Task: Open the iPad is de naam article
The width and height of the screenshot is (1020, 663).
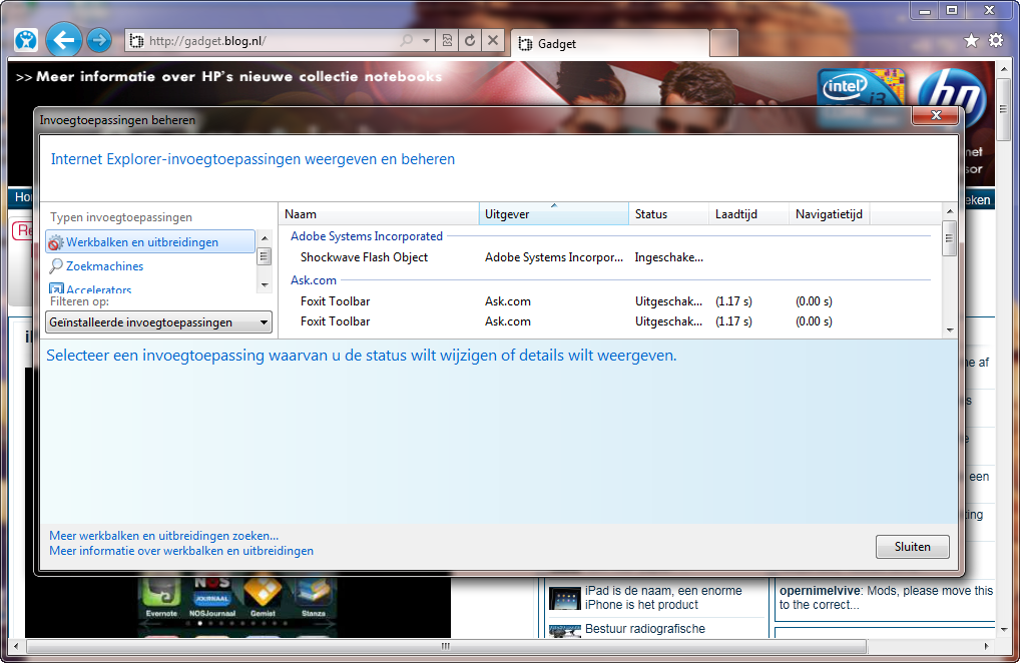Action: (x=663, y=598)
